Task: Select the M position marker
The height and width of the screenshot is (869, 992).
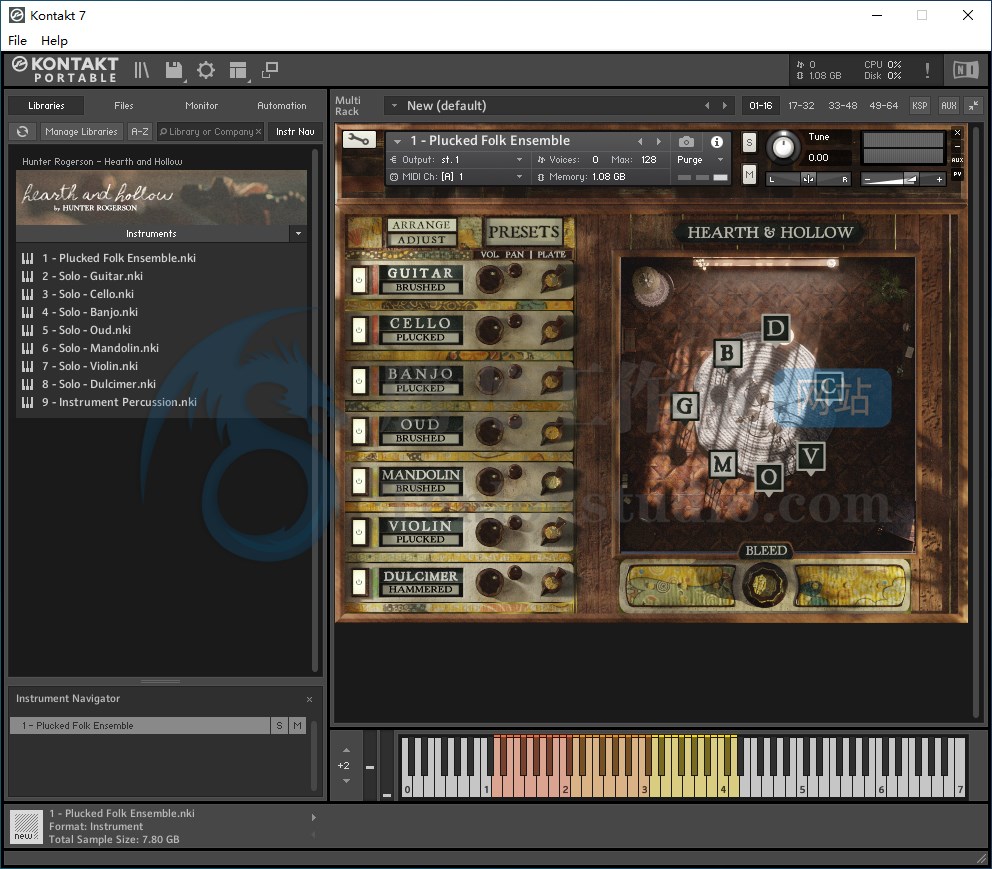Action: click(x=723, y=464)
